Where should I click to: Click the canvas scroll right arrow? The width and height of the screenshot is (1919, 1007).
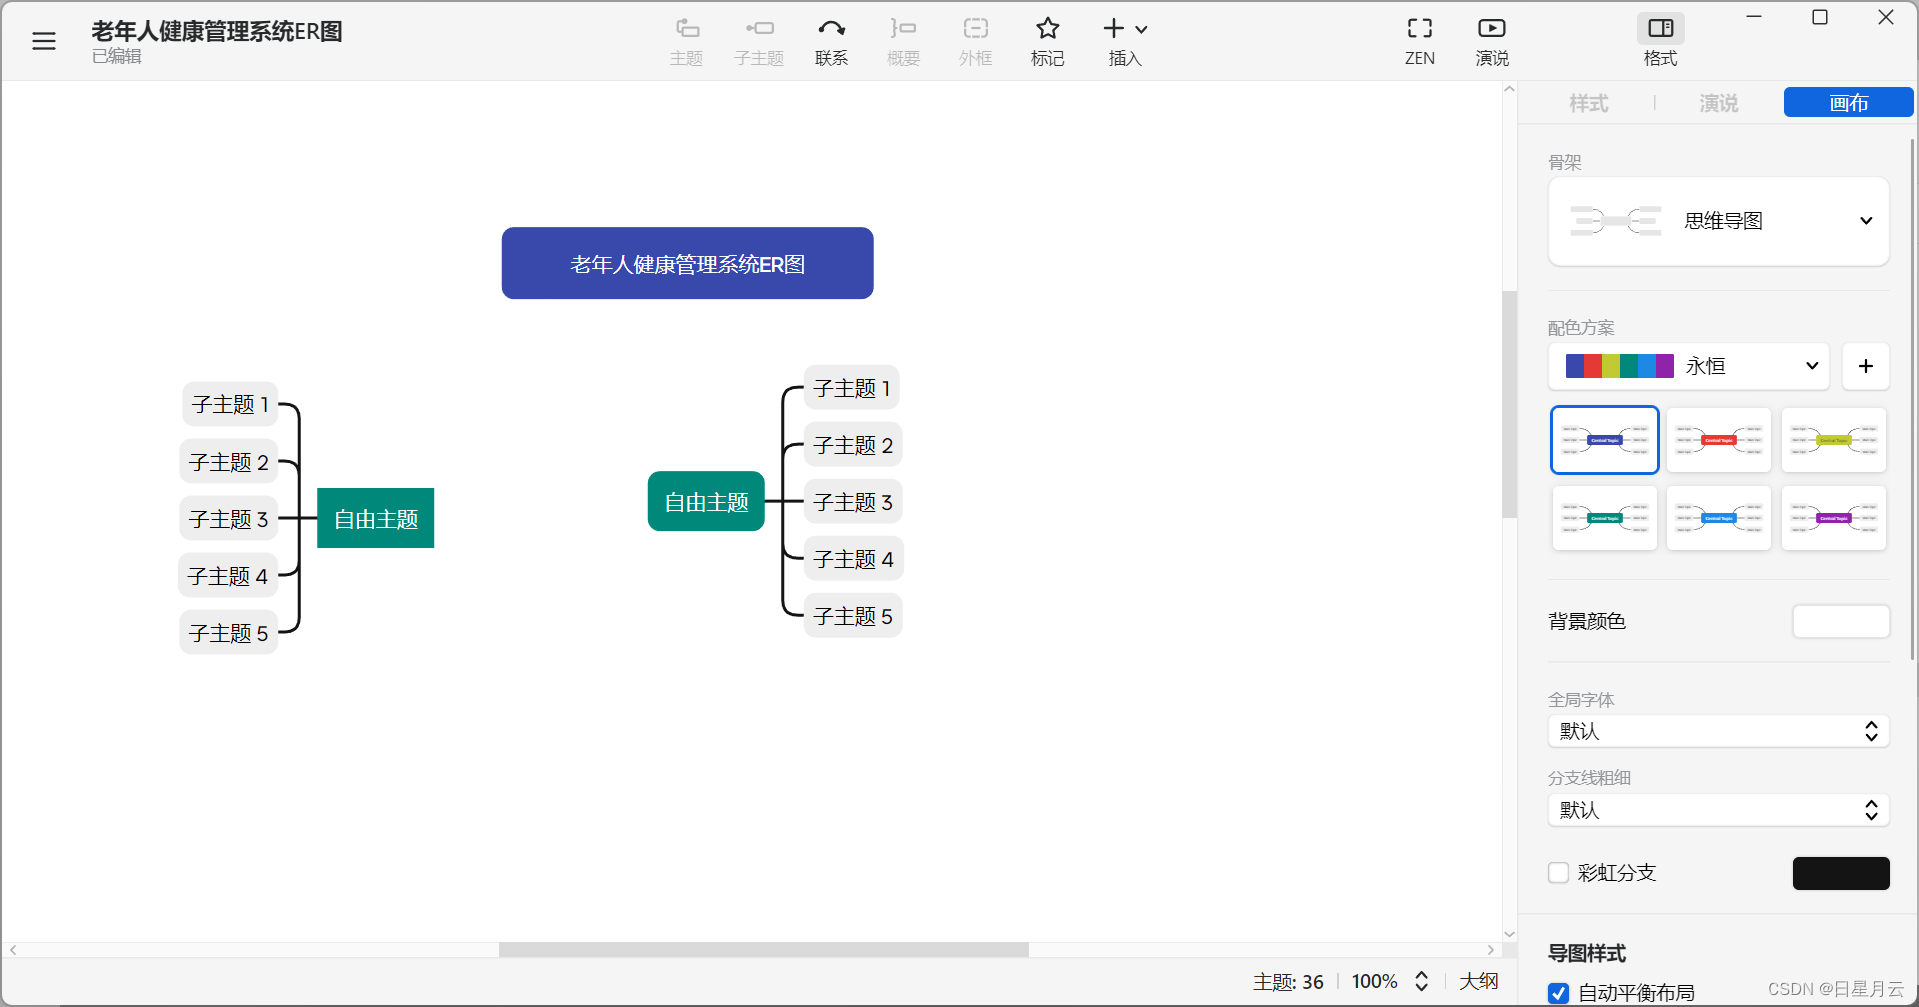coord(1491,950)
